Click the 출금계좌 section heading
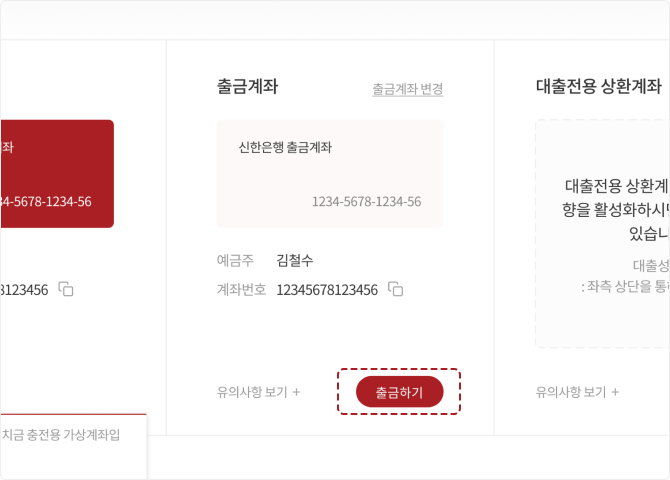 tap(247, 86)
